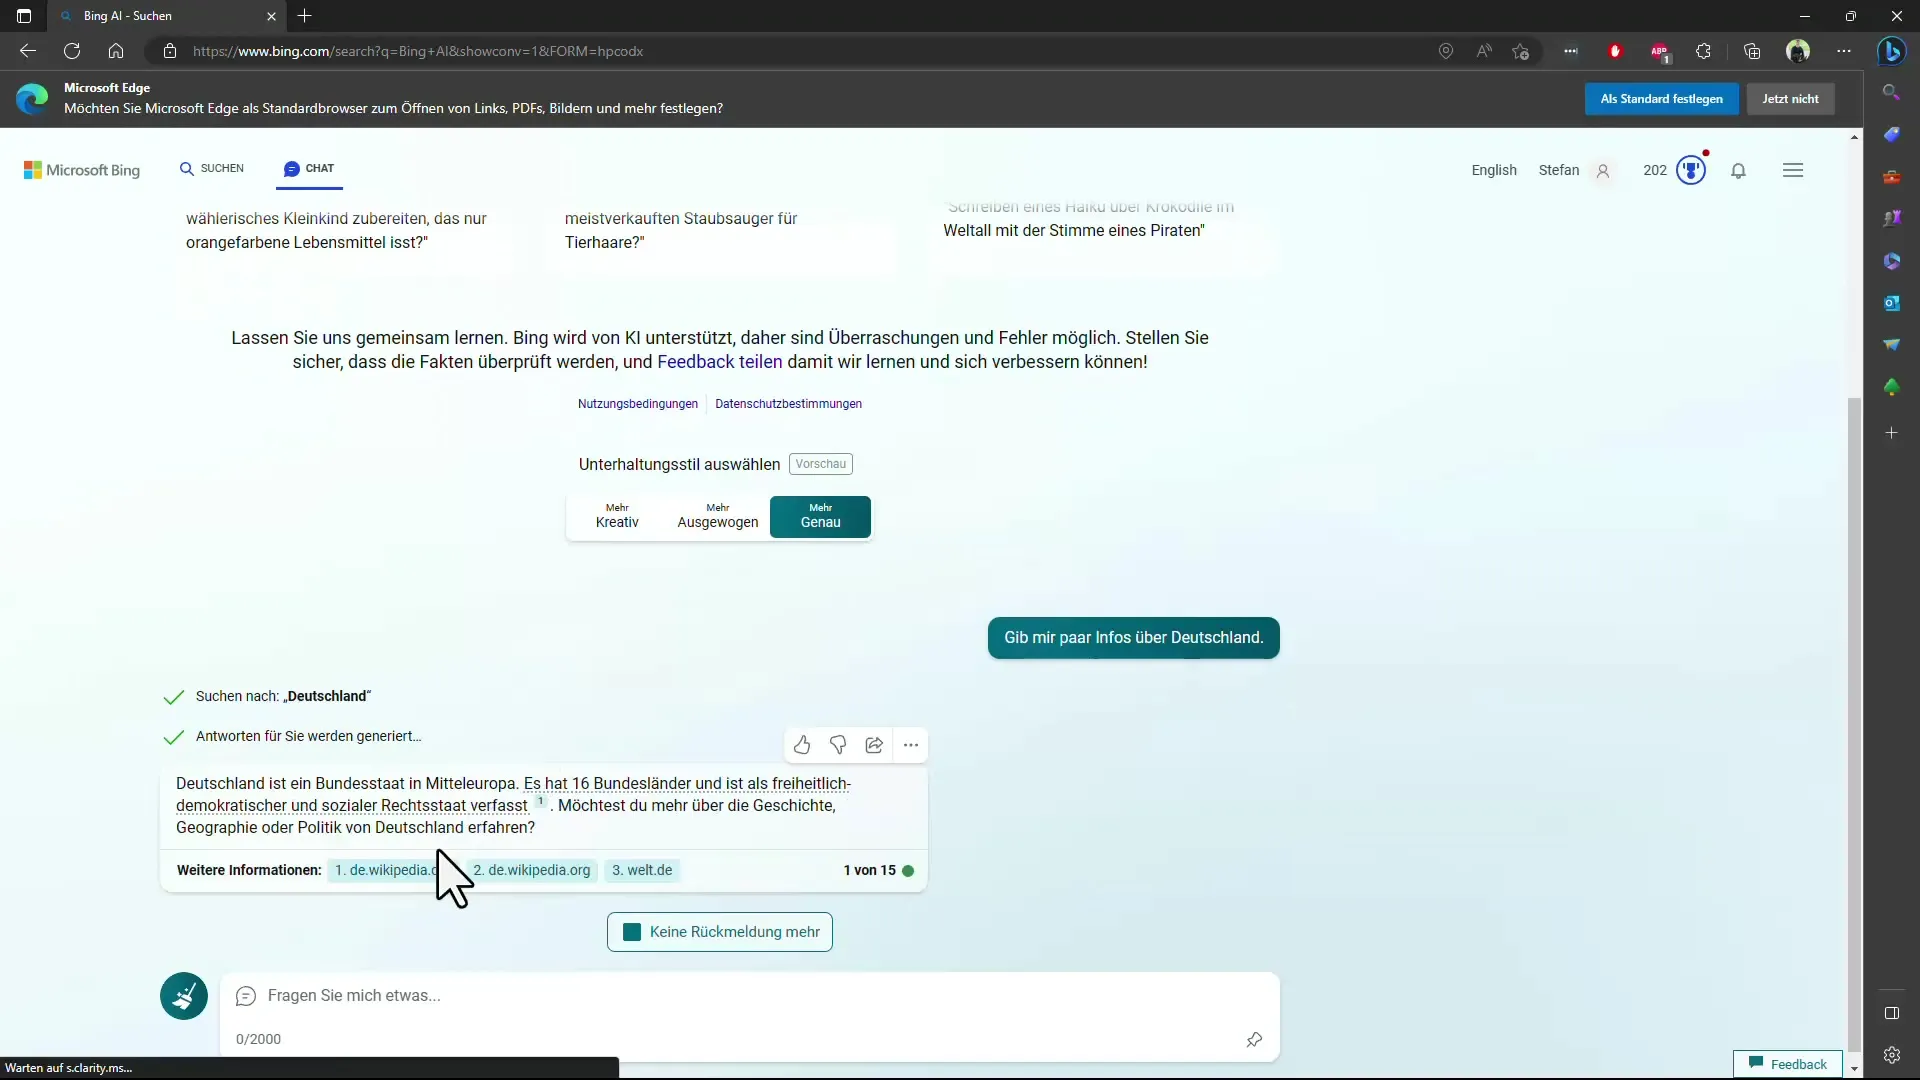The height and width of the screenshot is (1080, 1920).
Task: Start a new topic with broom button
Action: click(x=184, y=996)
